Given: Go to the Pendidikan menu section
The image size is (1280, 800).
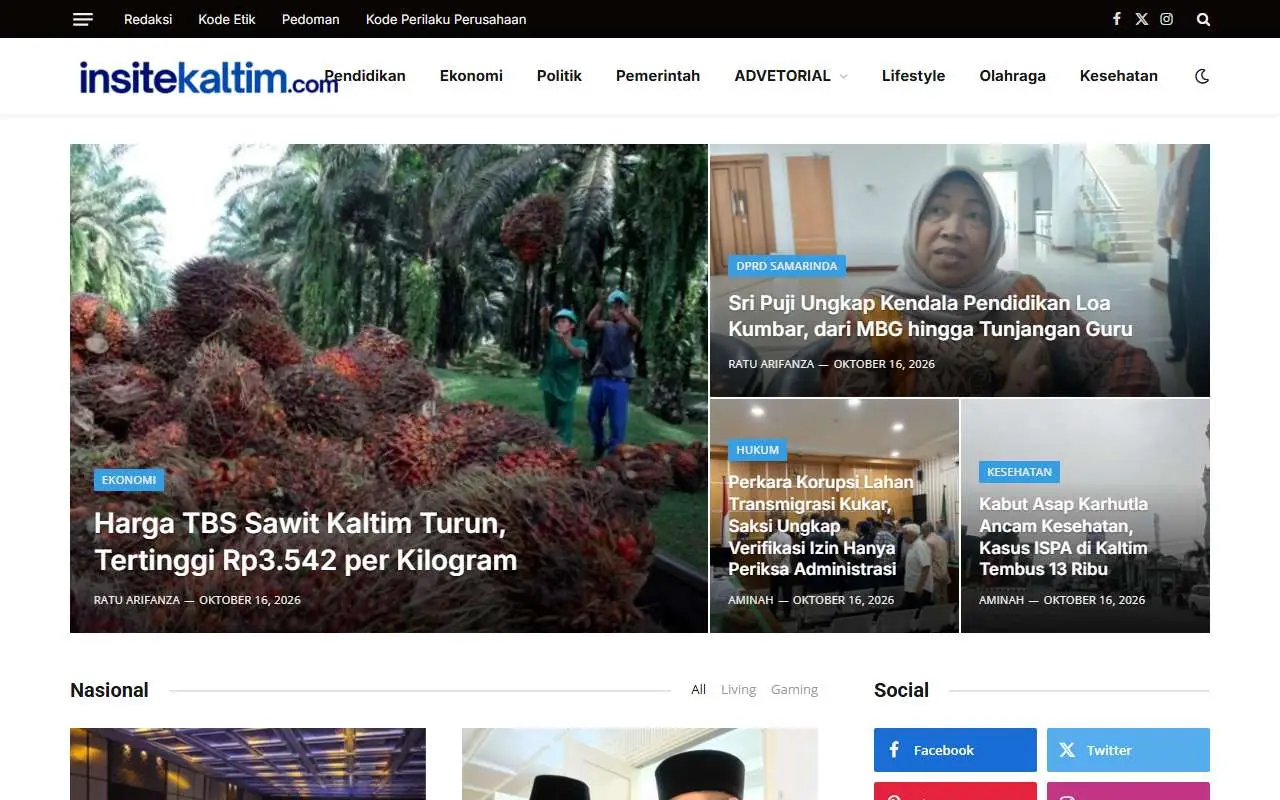Looking at the screenshot, I should 365,76.
